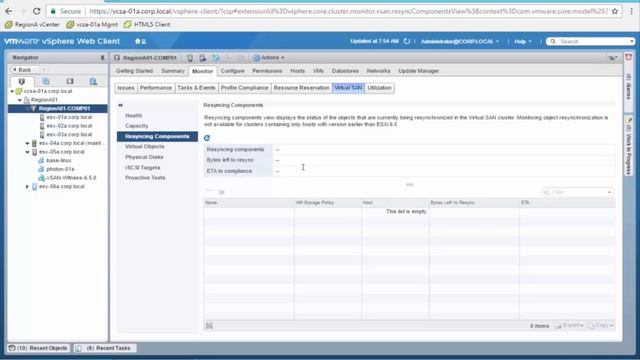Open the Update Manager tab
Viewport: 640px width, 360px height.
(x=419, y=71)
